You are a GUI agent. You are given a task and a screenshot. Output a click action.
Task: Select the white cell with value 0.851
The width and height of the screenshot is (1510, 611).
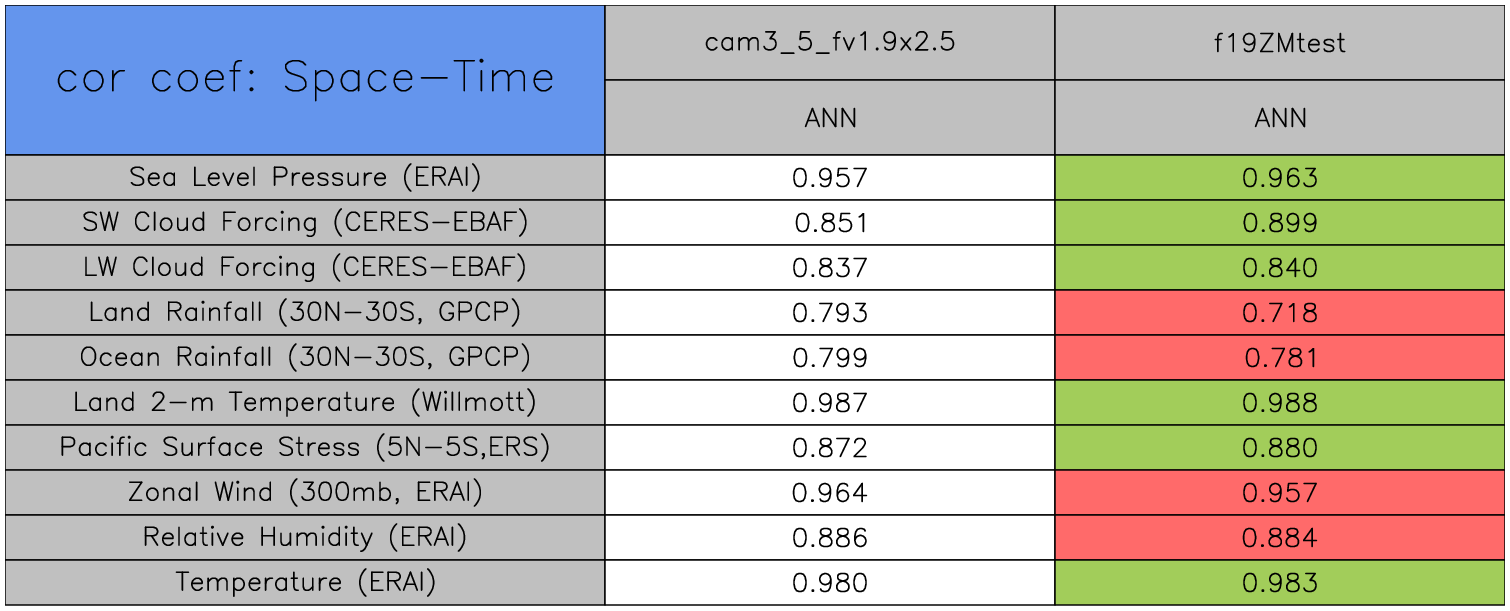[x=829, y=223]
